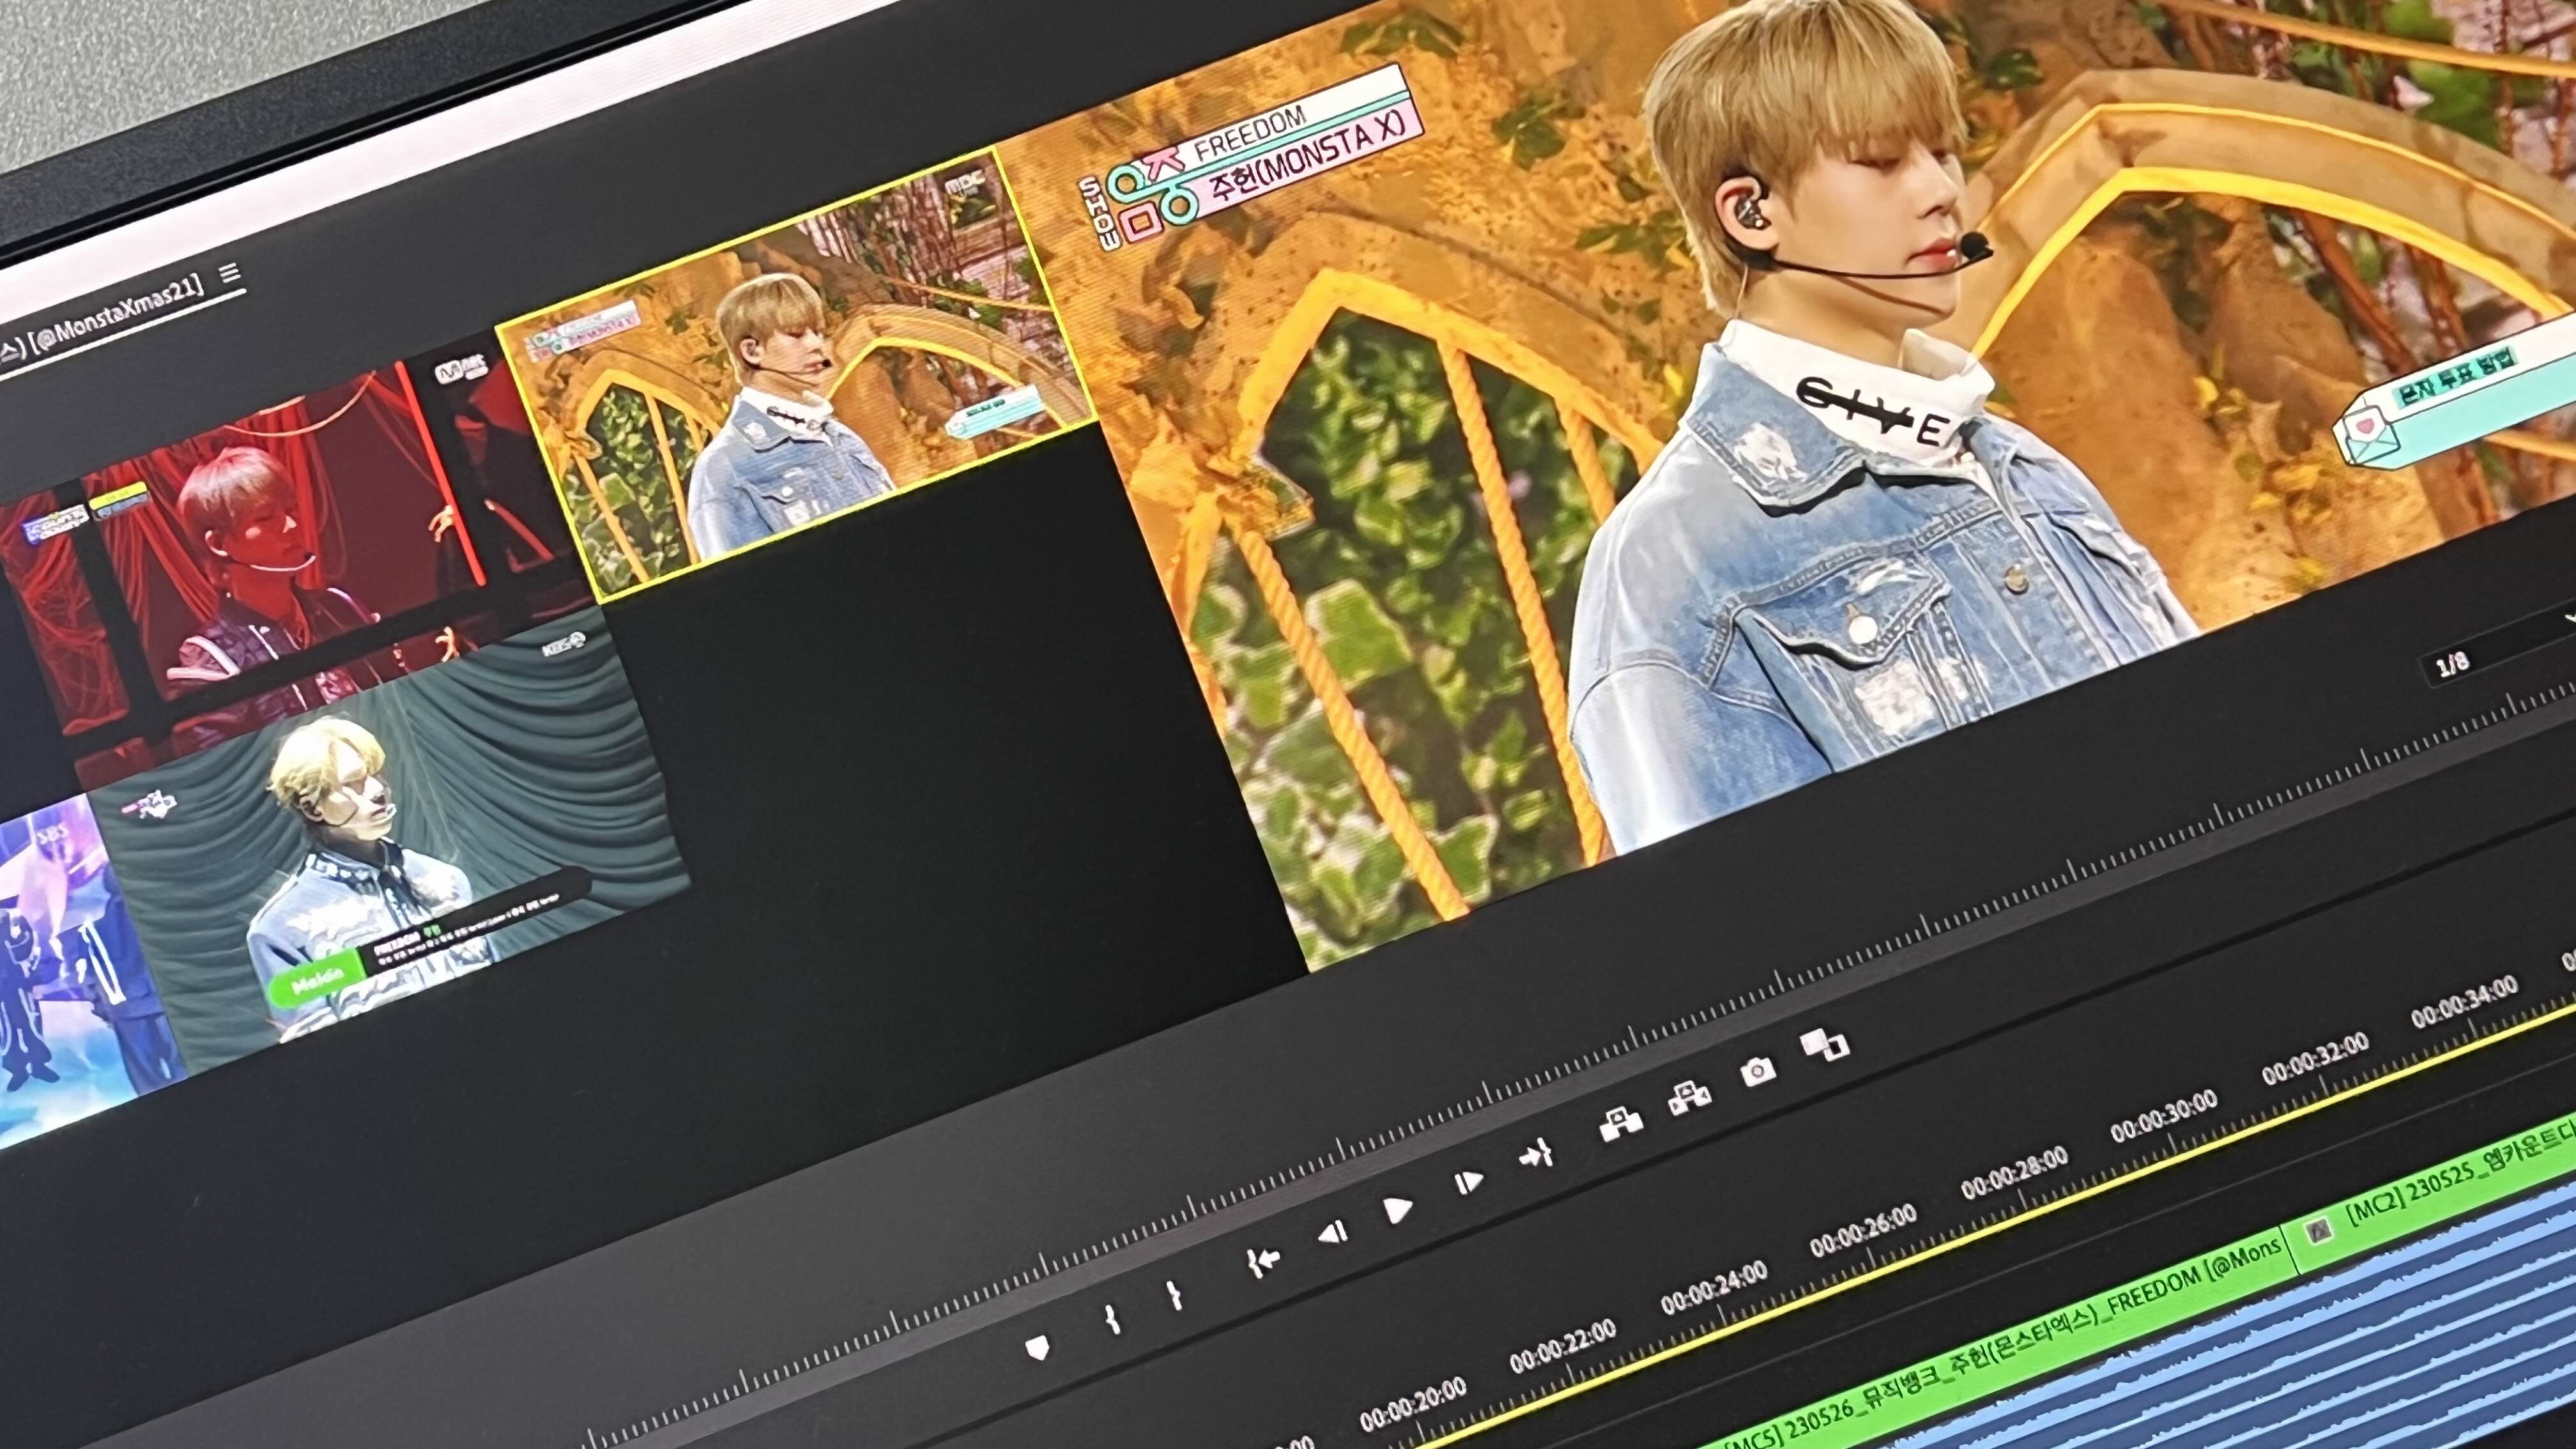Click the Lift icon
Viewport: 2576px width, 1449px height.
[1620, 1125]
